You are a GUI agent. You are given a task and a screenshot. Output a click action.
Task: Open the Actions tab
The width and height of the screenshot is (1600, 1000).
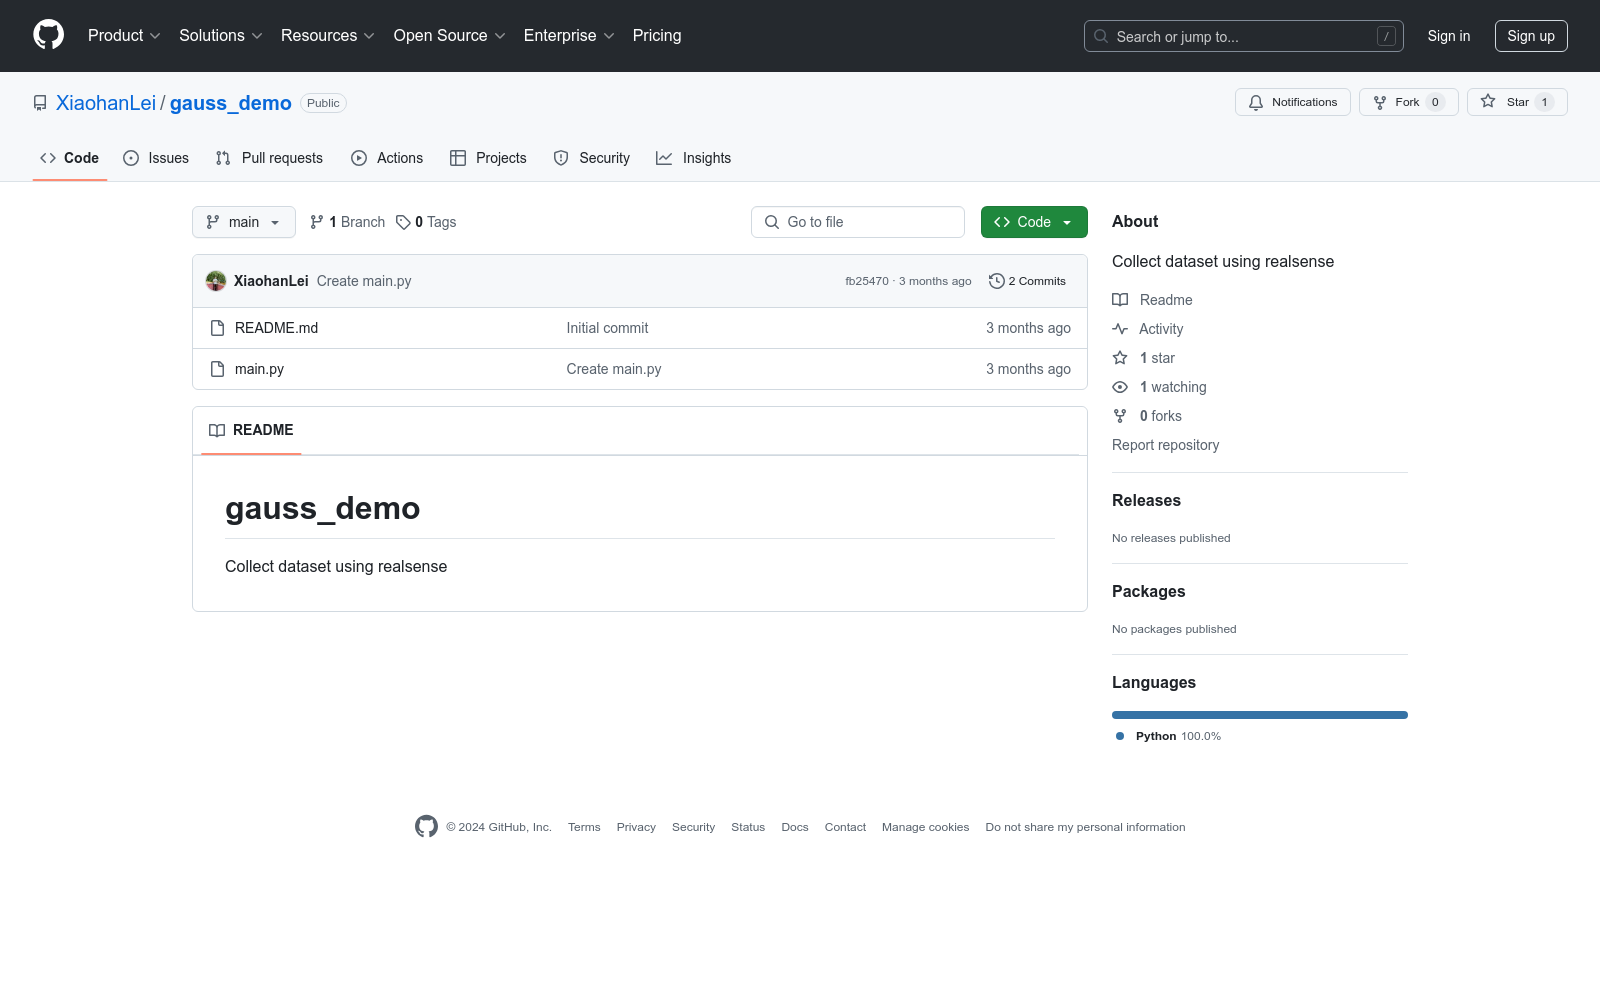point(387,158)
